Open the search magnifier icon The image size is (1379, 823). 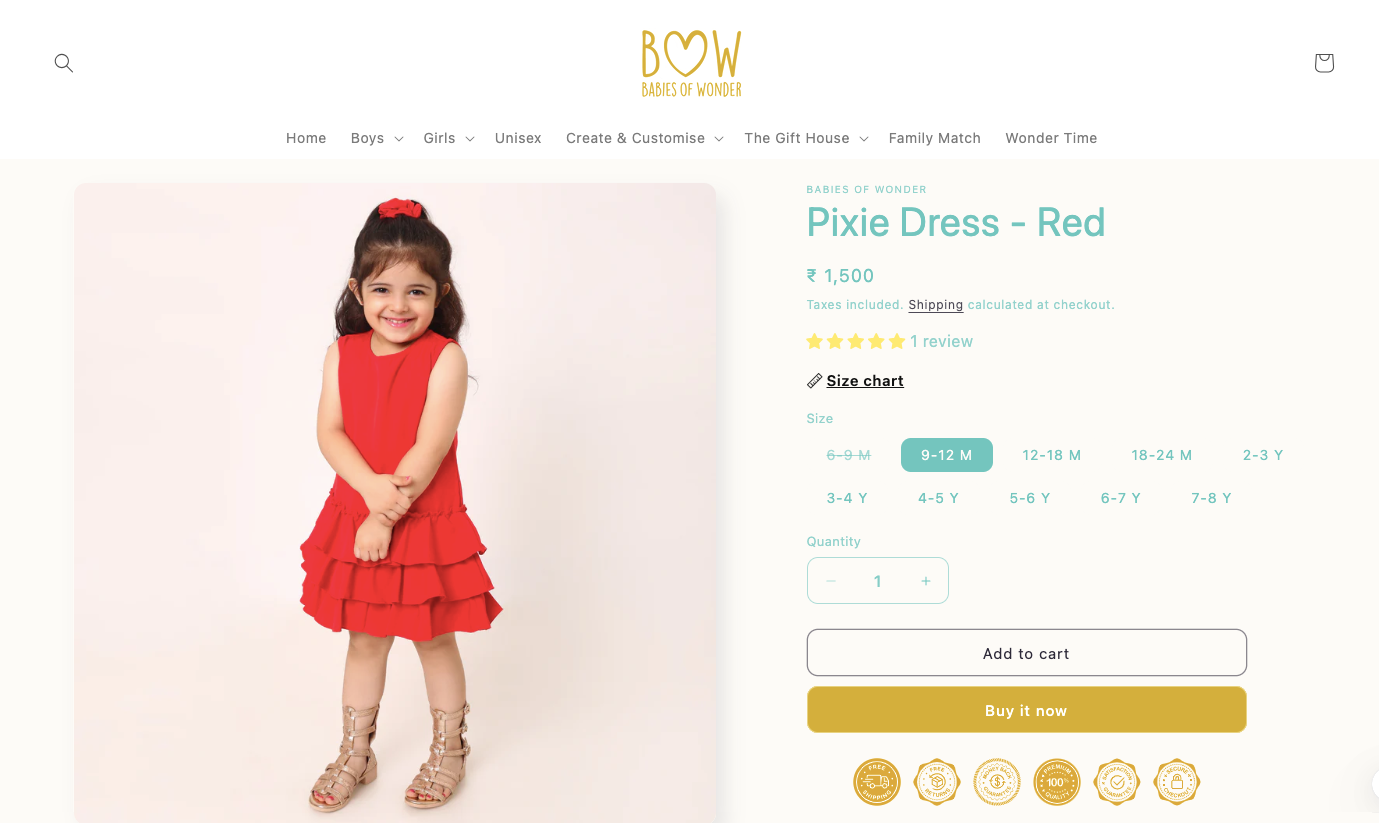point(64,63)
